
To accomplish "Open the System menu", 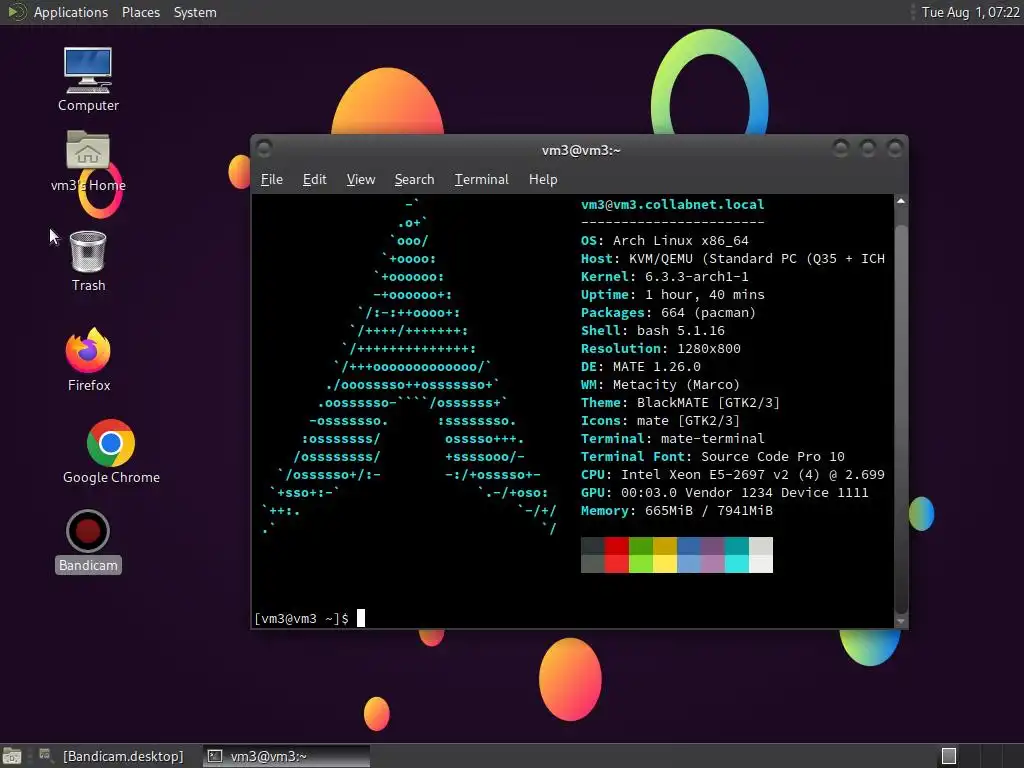I will click(195, 12).
